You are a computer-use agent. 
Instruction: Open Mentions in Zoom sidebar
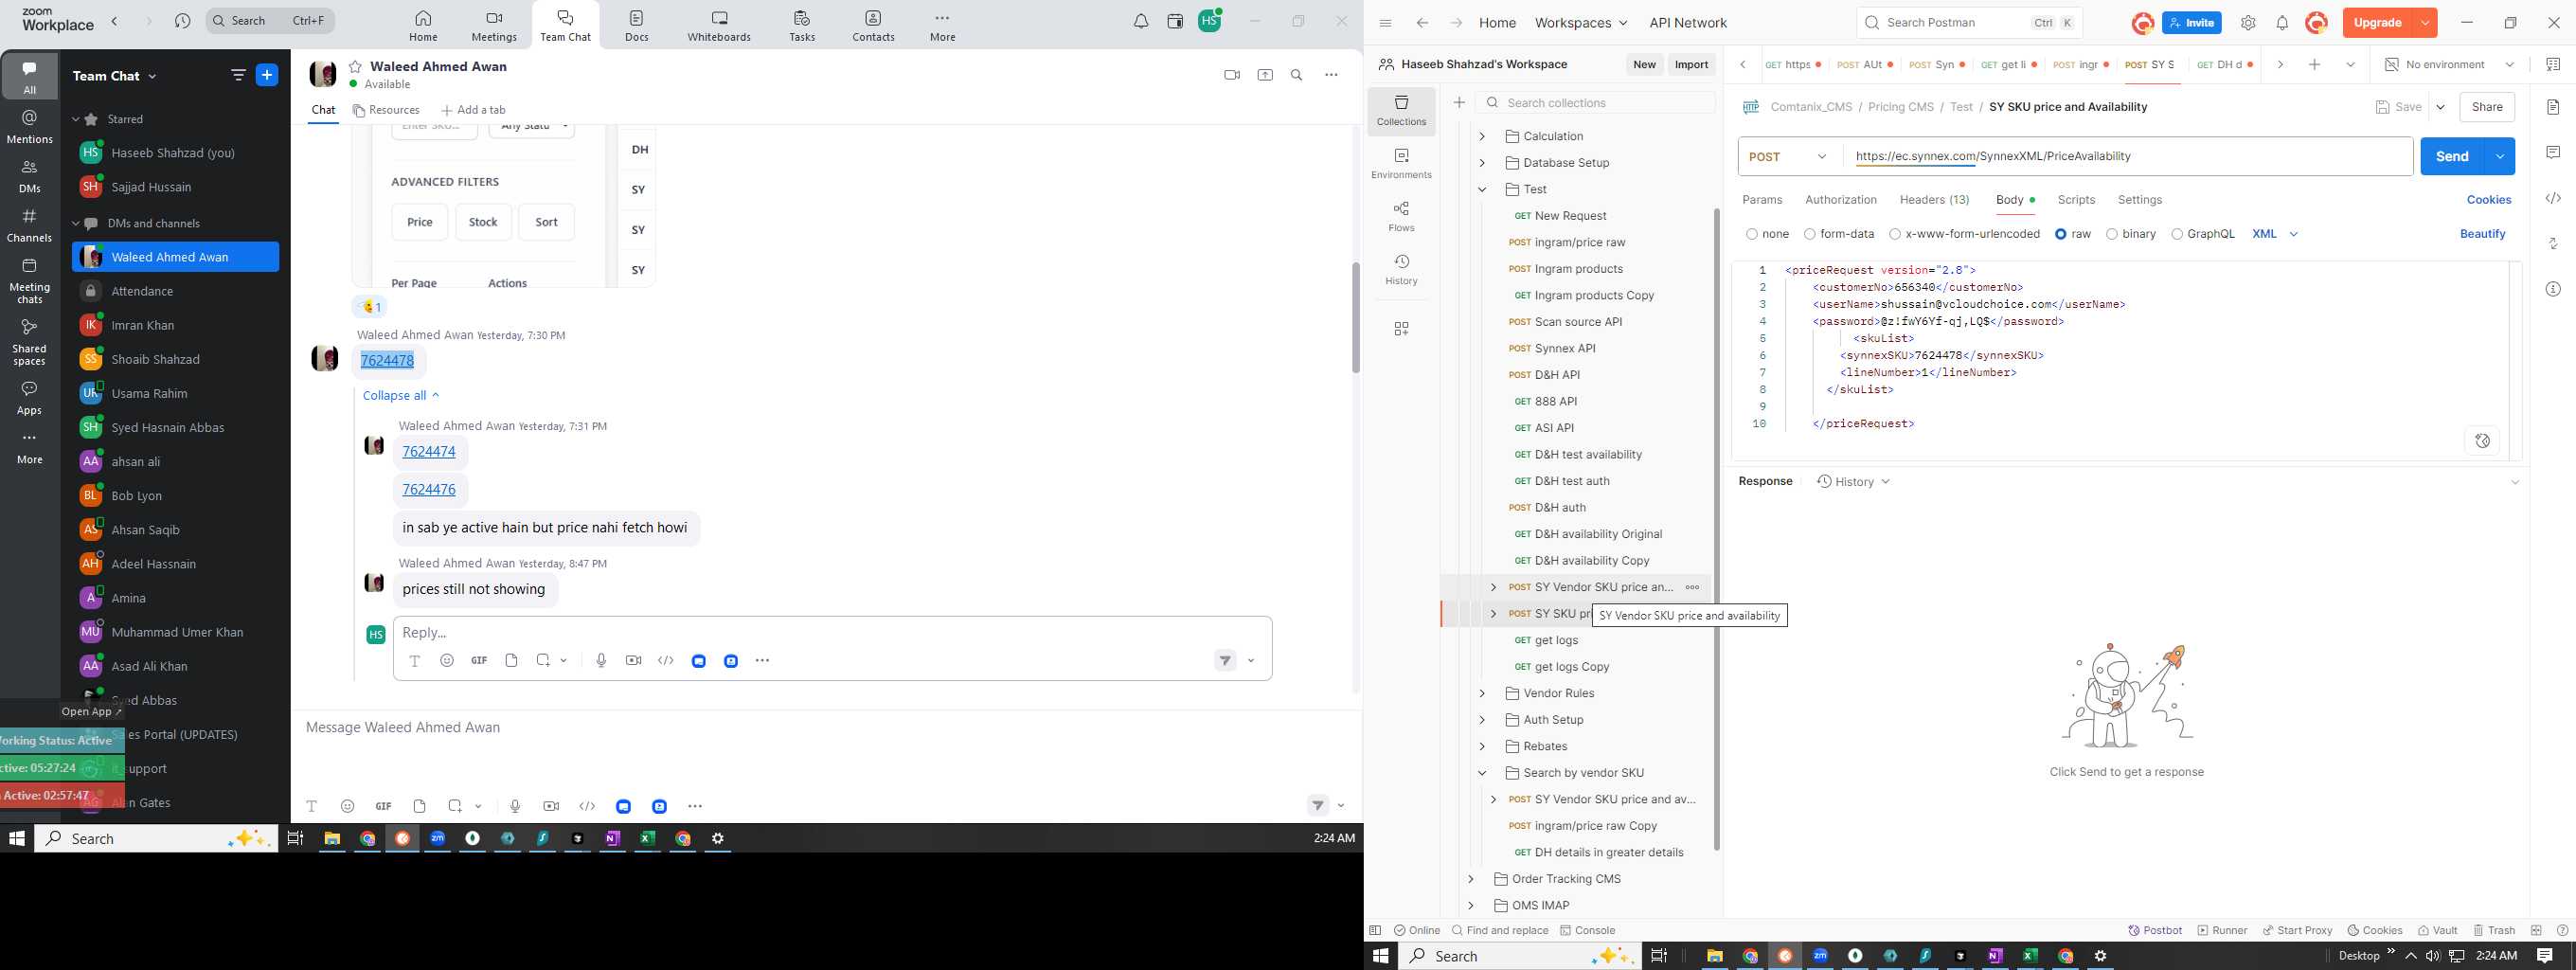pyautogui.click(x=30, y=127)
